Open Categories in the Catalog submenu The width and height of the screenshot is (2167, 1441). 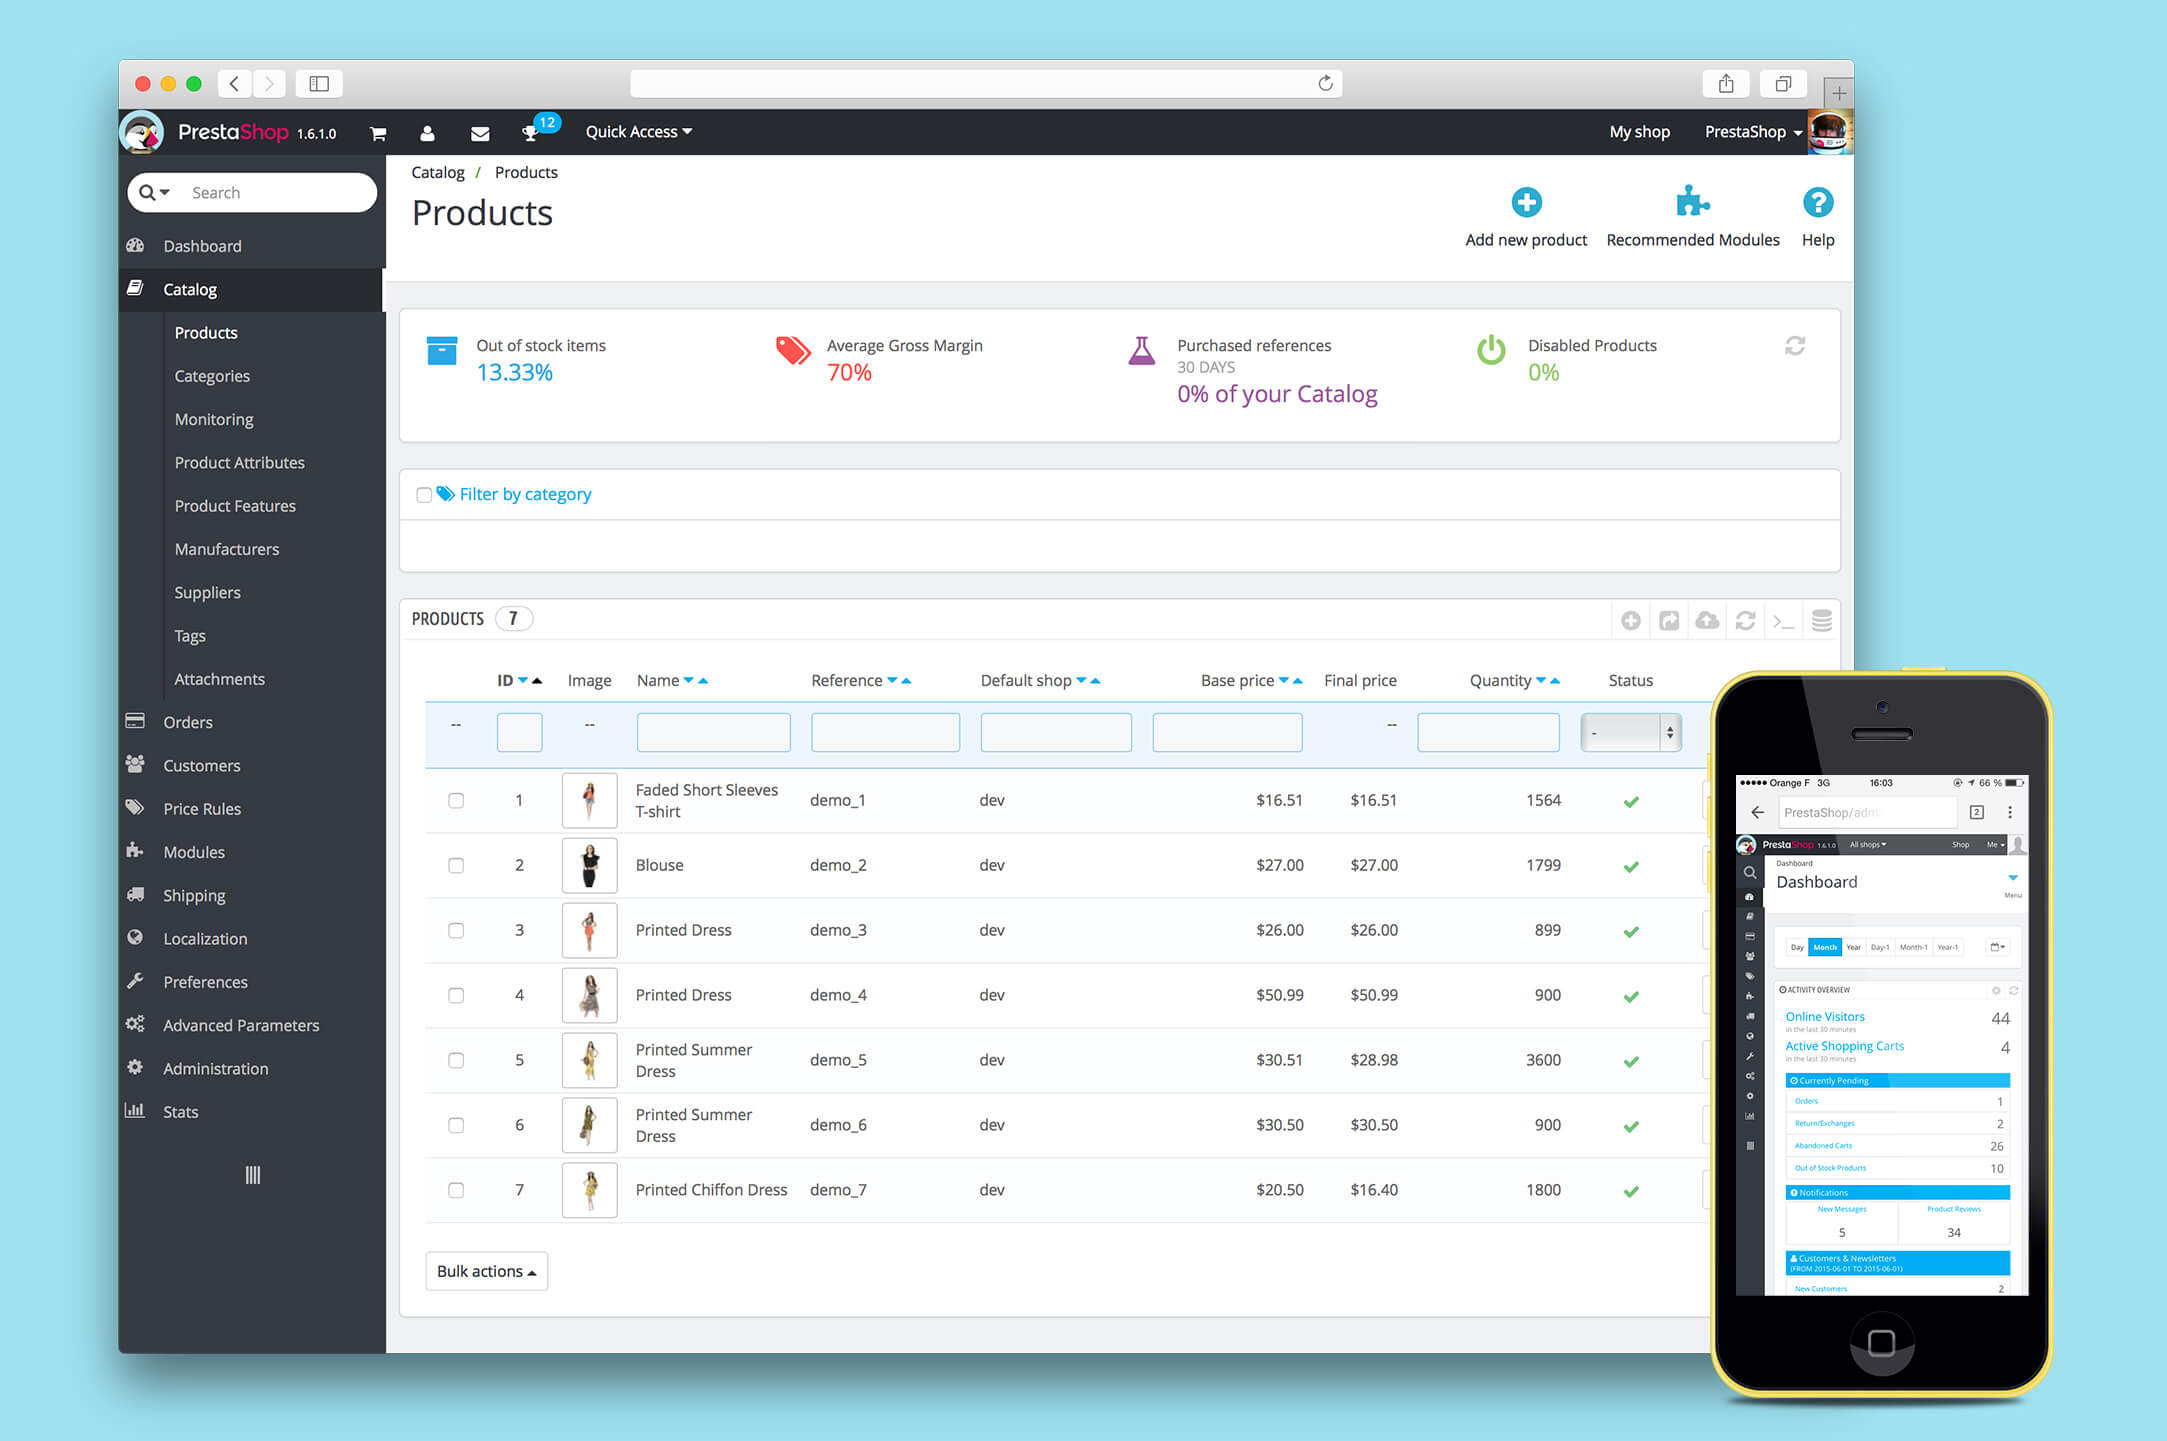pos(212,376)
